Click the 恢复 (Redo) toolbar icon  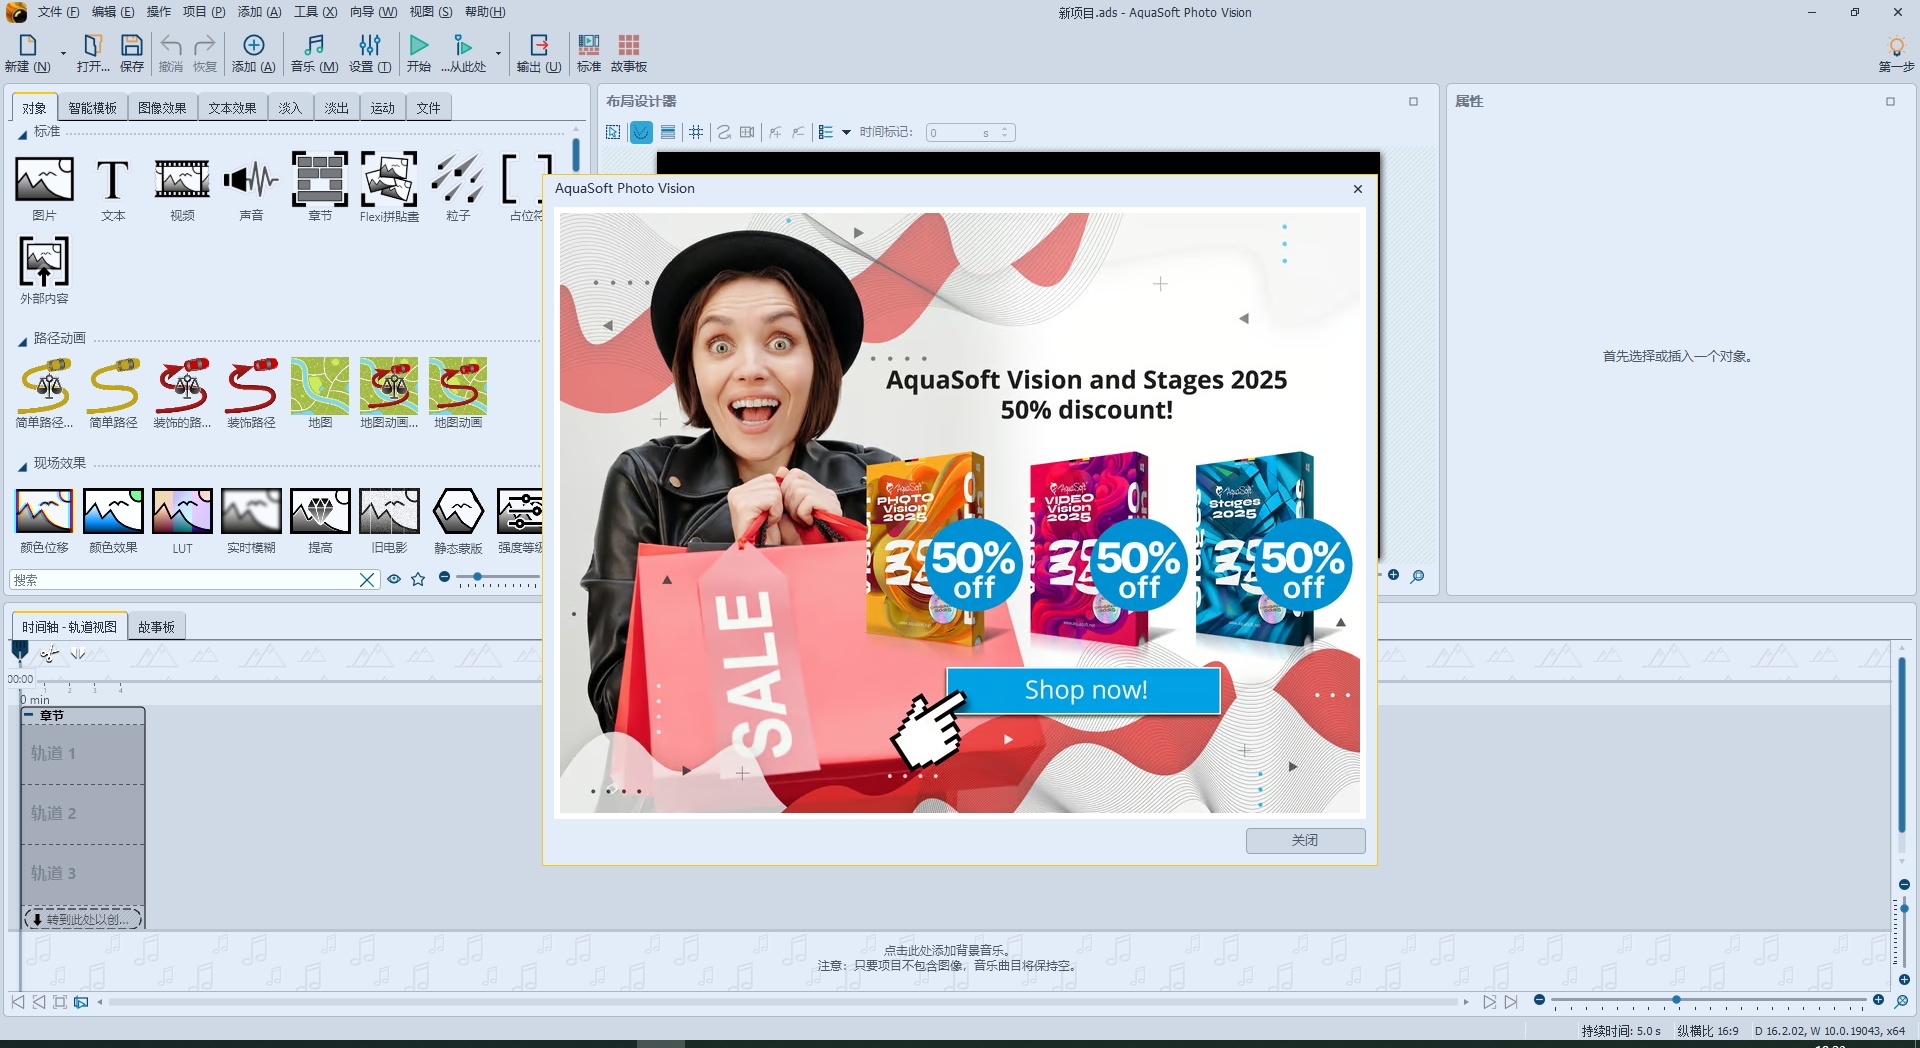(x=205, y=45)
